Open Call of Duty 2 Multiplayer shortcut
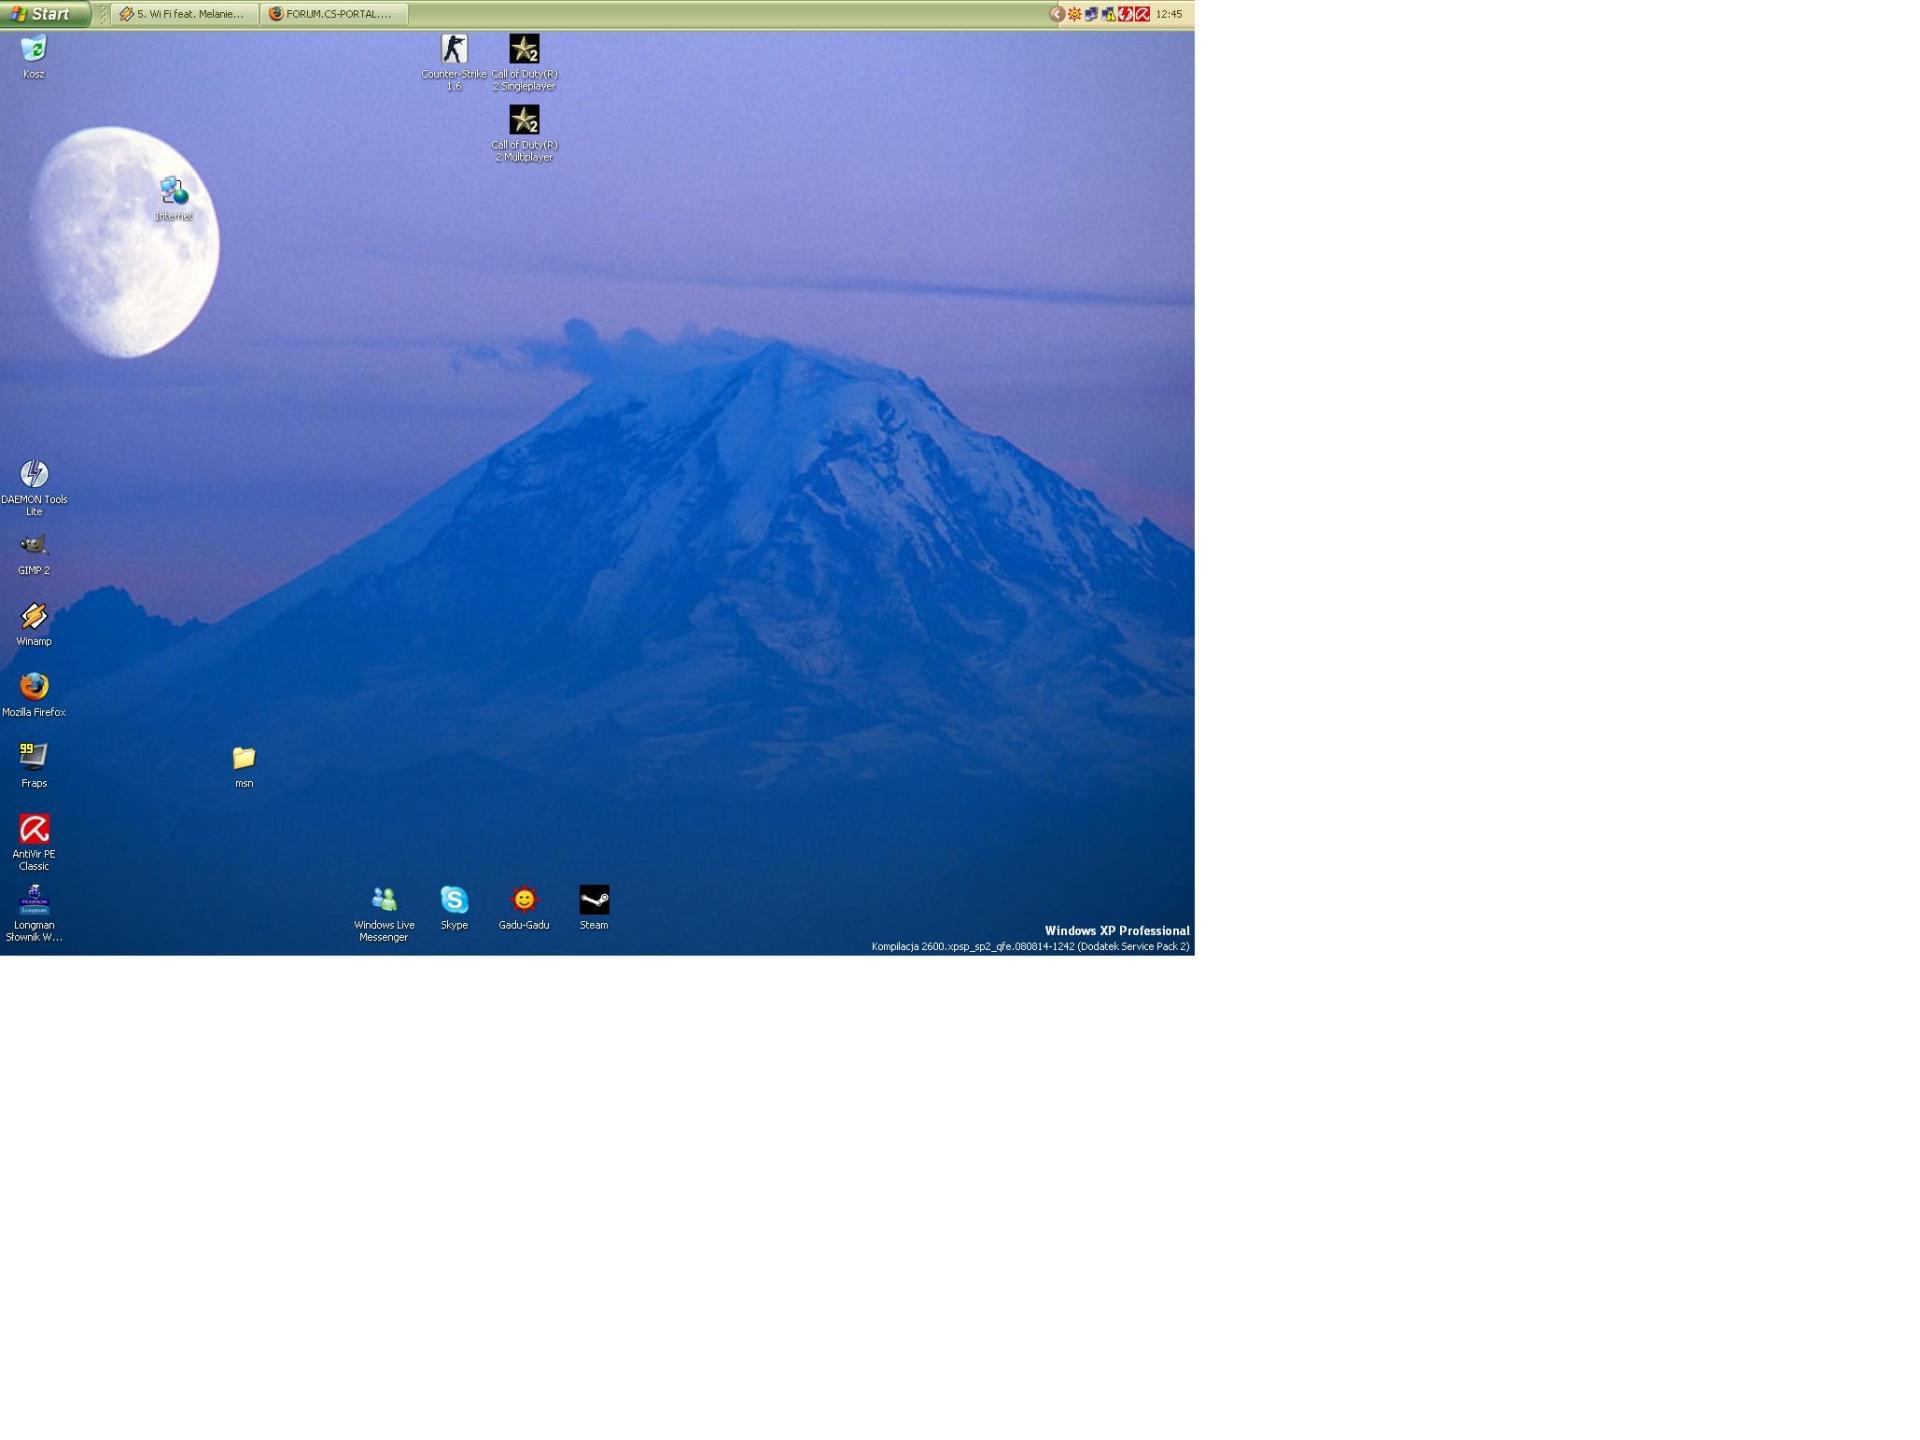Viewport: 1920px width, 1440px height. [524, 134]
